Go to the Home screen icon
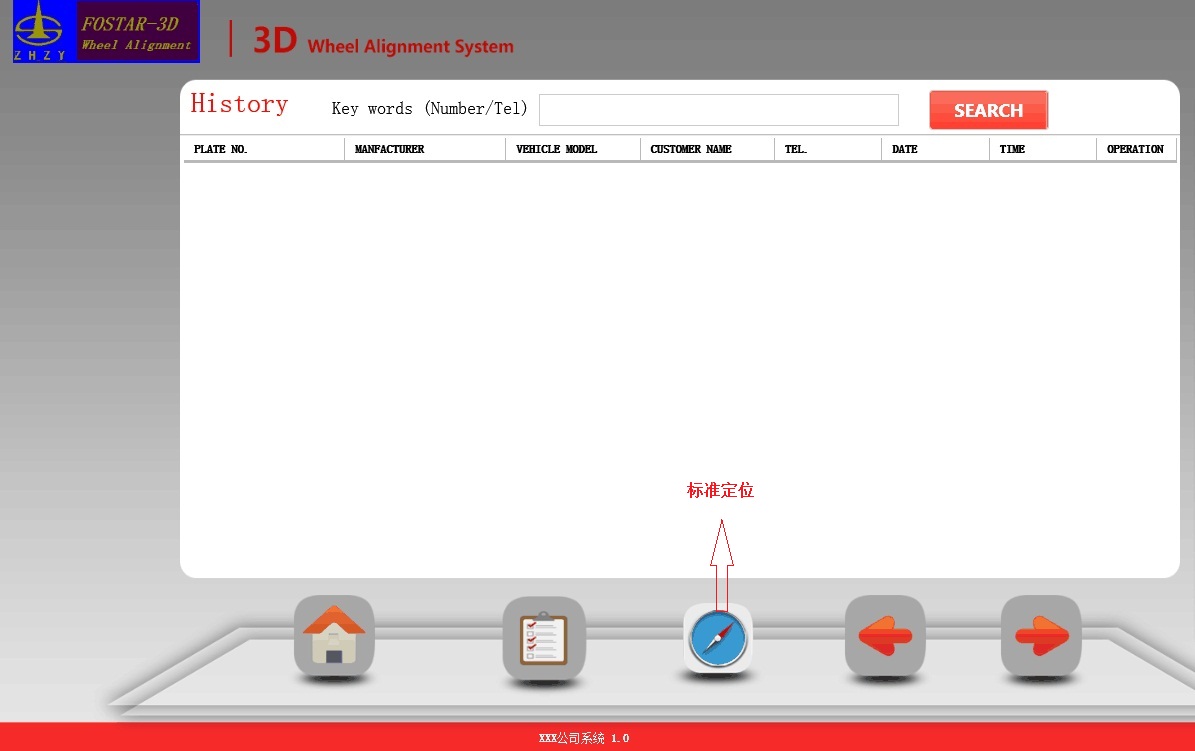 (x=334, y=635)
